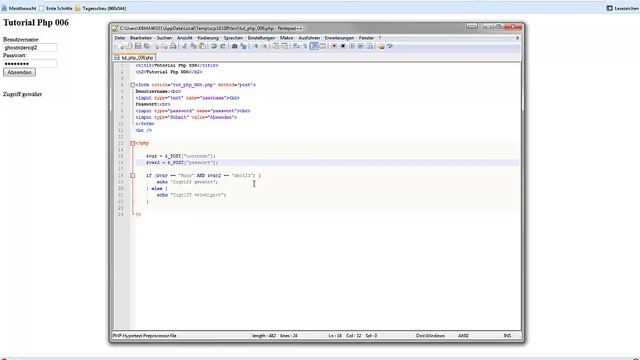Open Find with the binoculars icon
640x360 pixels.
234,46
